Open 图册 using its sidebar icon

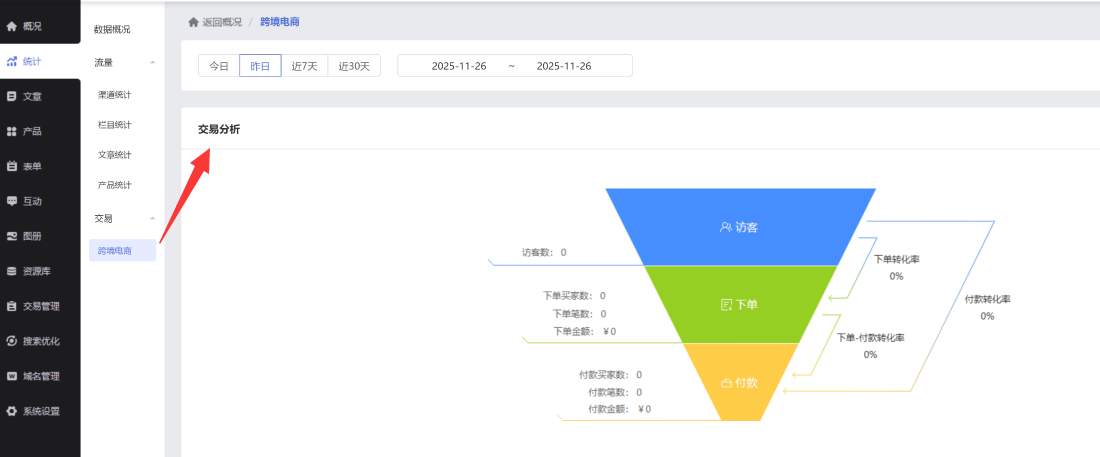tap(12, 236)
